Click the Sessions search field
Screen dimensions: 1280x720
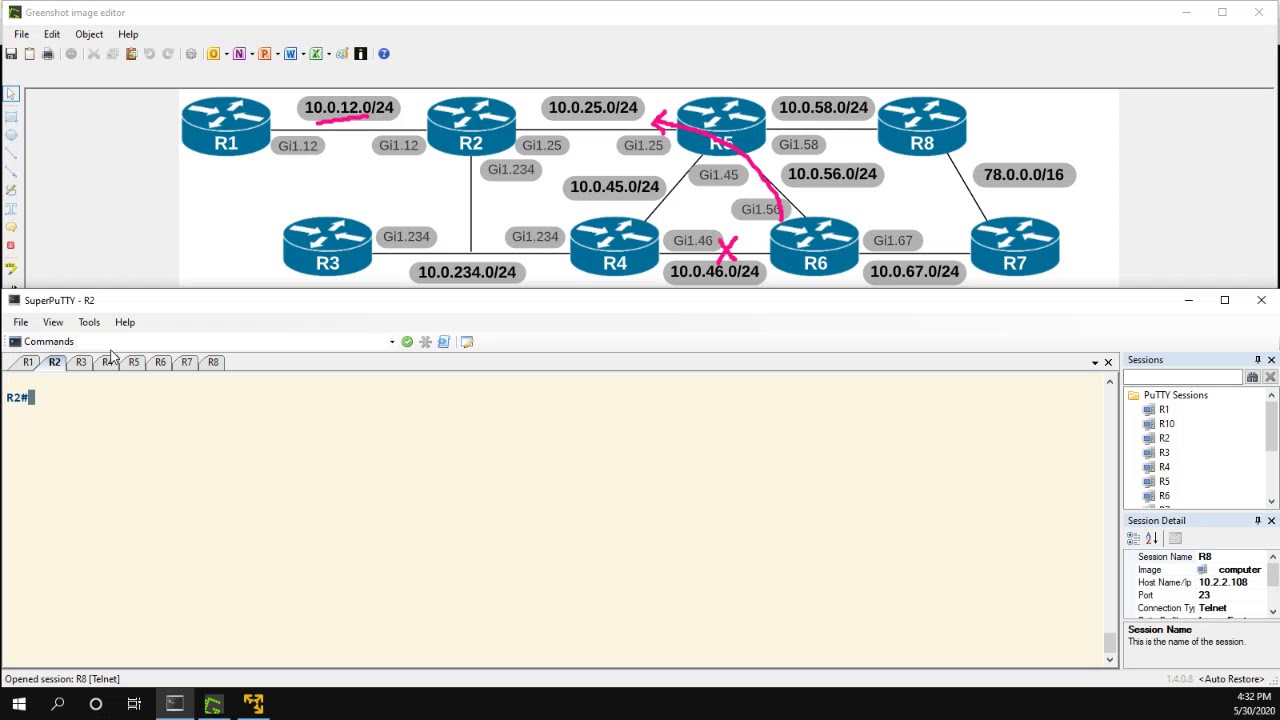coord(1183,377)
